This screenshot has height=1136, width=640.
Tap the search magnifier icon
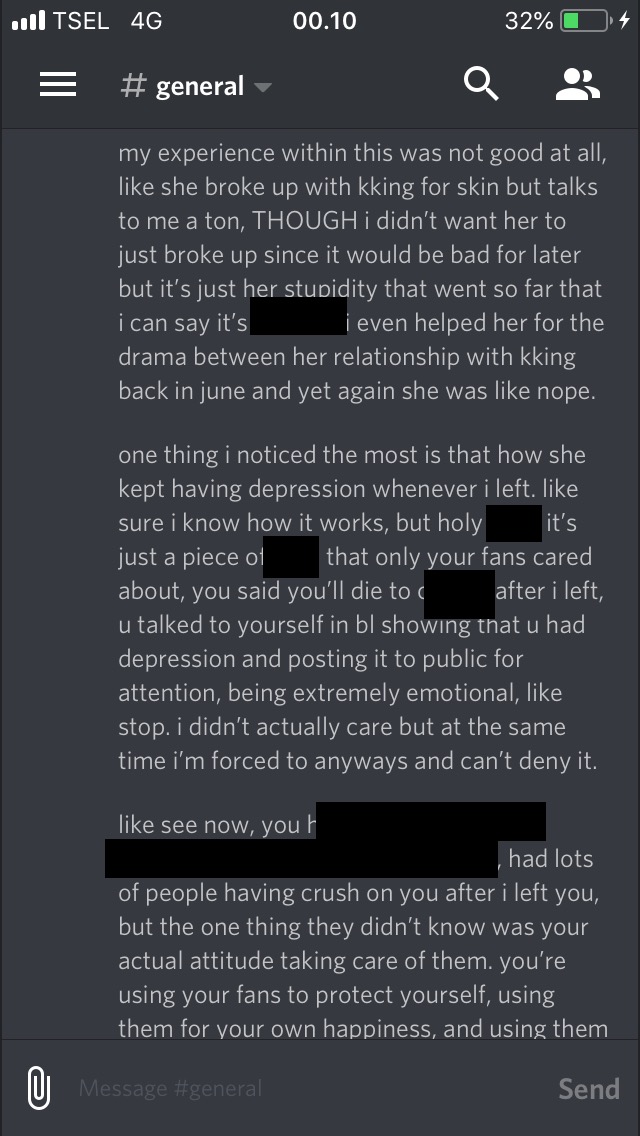(x=481, y=84)
